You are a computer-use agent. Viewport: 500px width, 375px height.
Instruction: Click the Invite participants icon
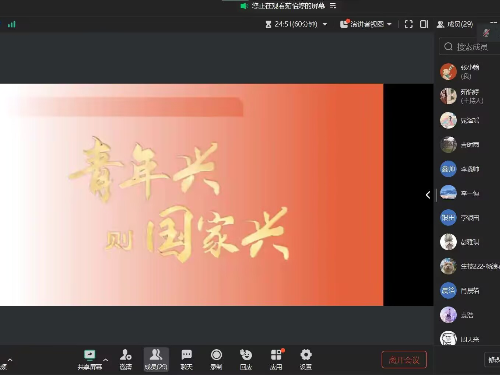[x=126, y=360]
